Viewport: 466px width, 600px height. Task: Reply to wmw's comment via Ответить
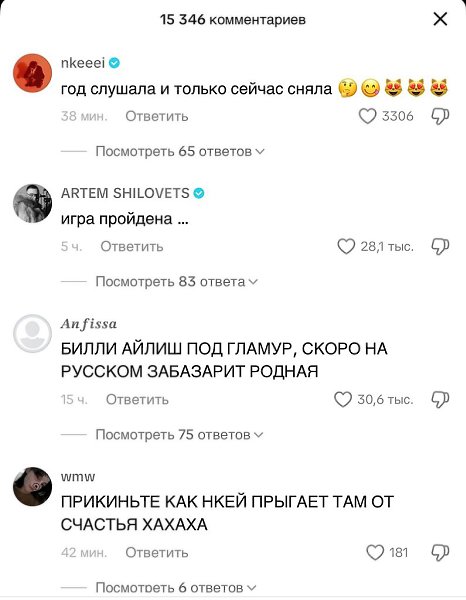(157, 553)
